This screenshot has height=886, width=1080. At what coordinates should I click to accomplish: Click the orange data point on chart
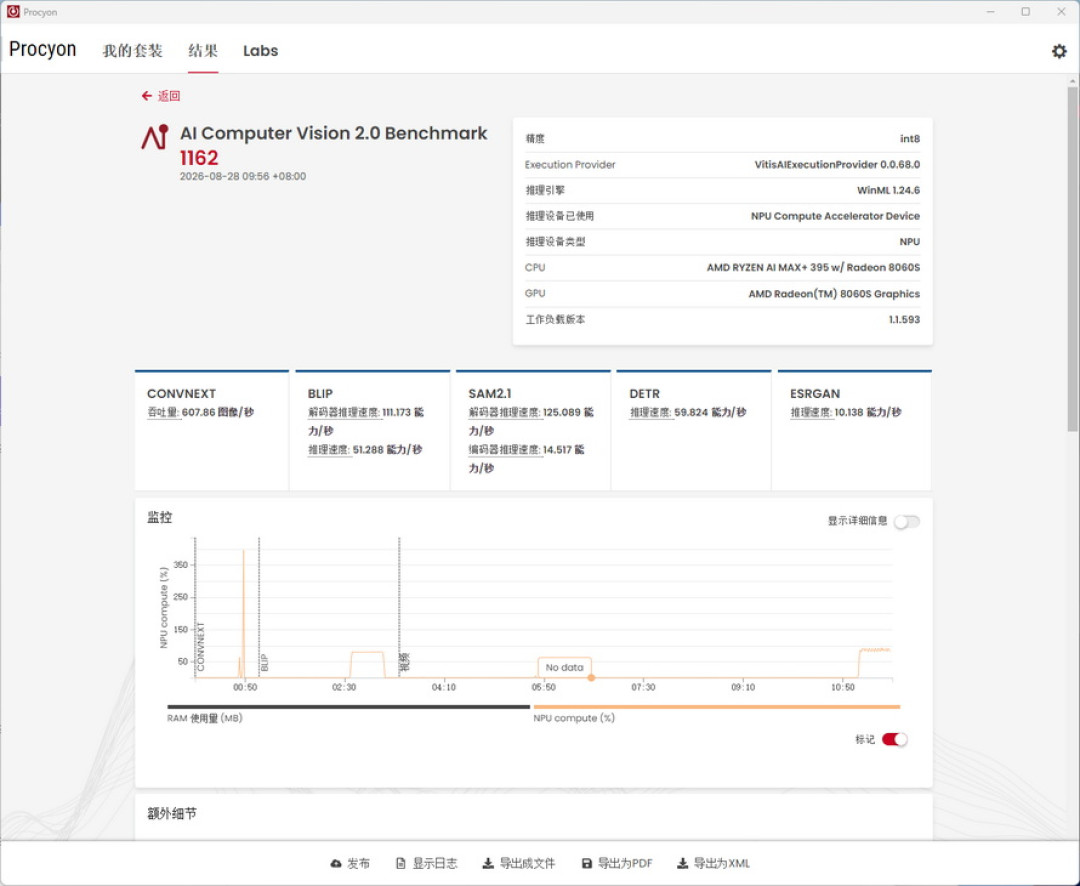click(591, 678)
